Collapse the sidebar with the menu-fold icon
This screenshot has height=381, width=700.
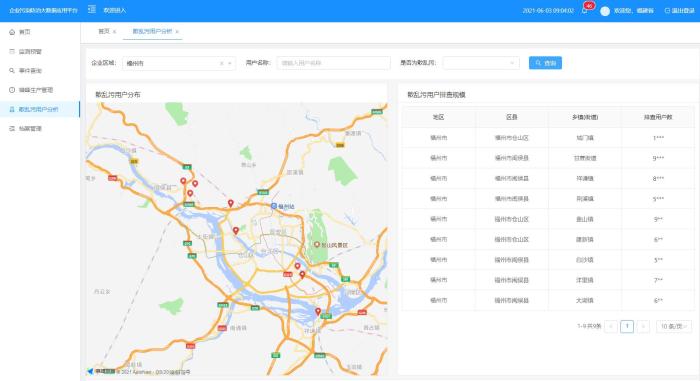click(92, 9)
